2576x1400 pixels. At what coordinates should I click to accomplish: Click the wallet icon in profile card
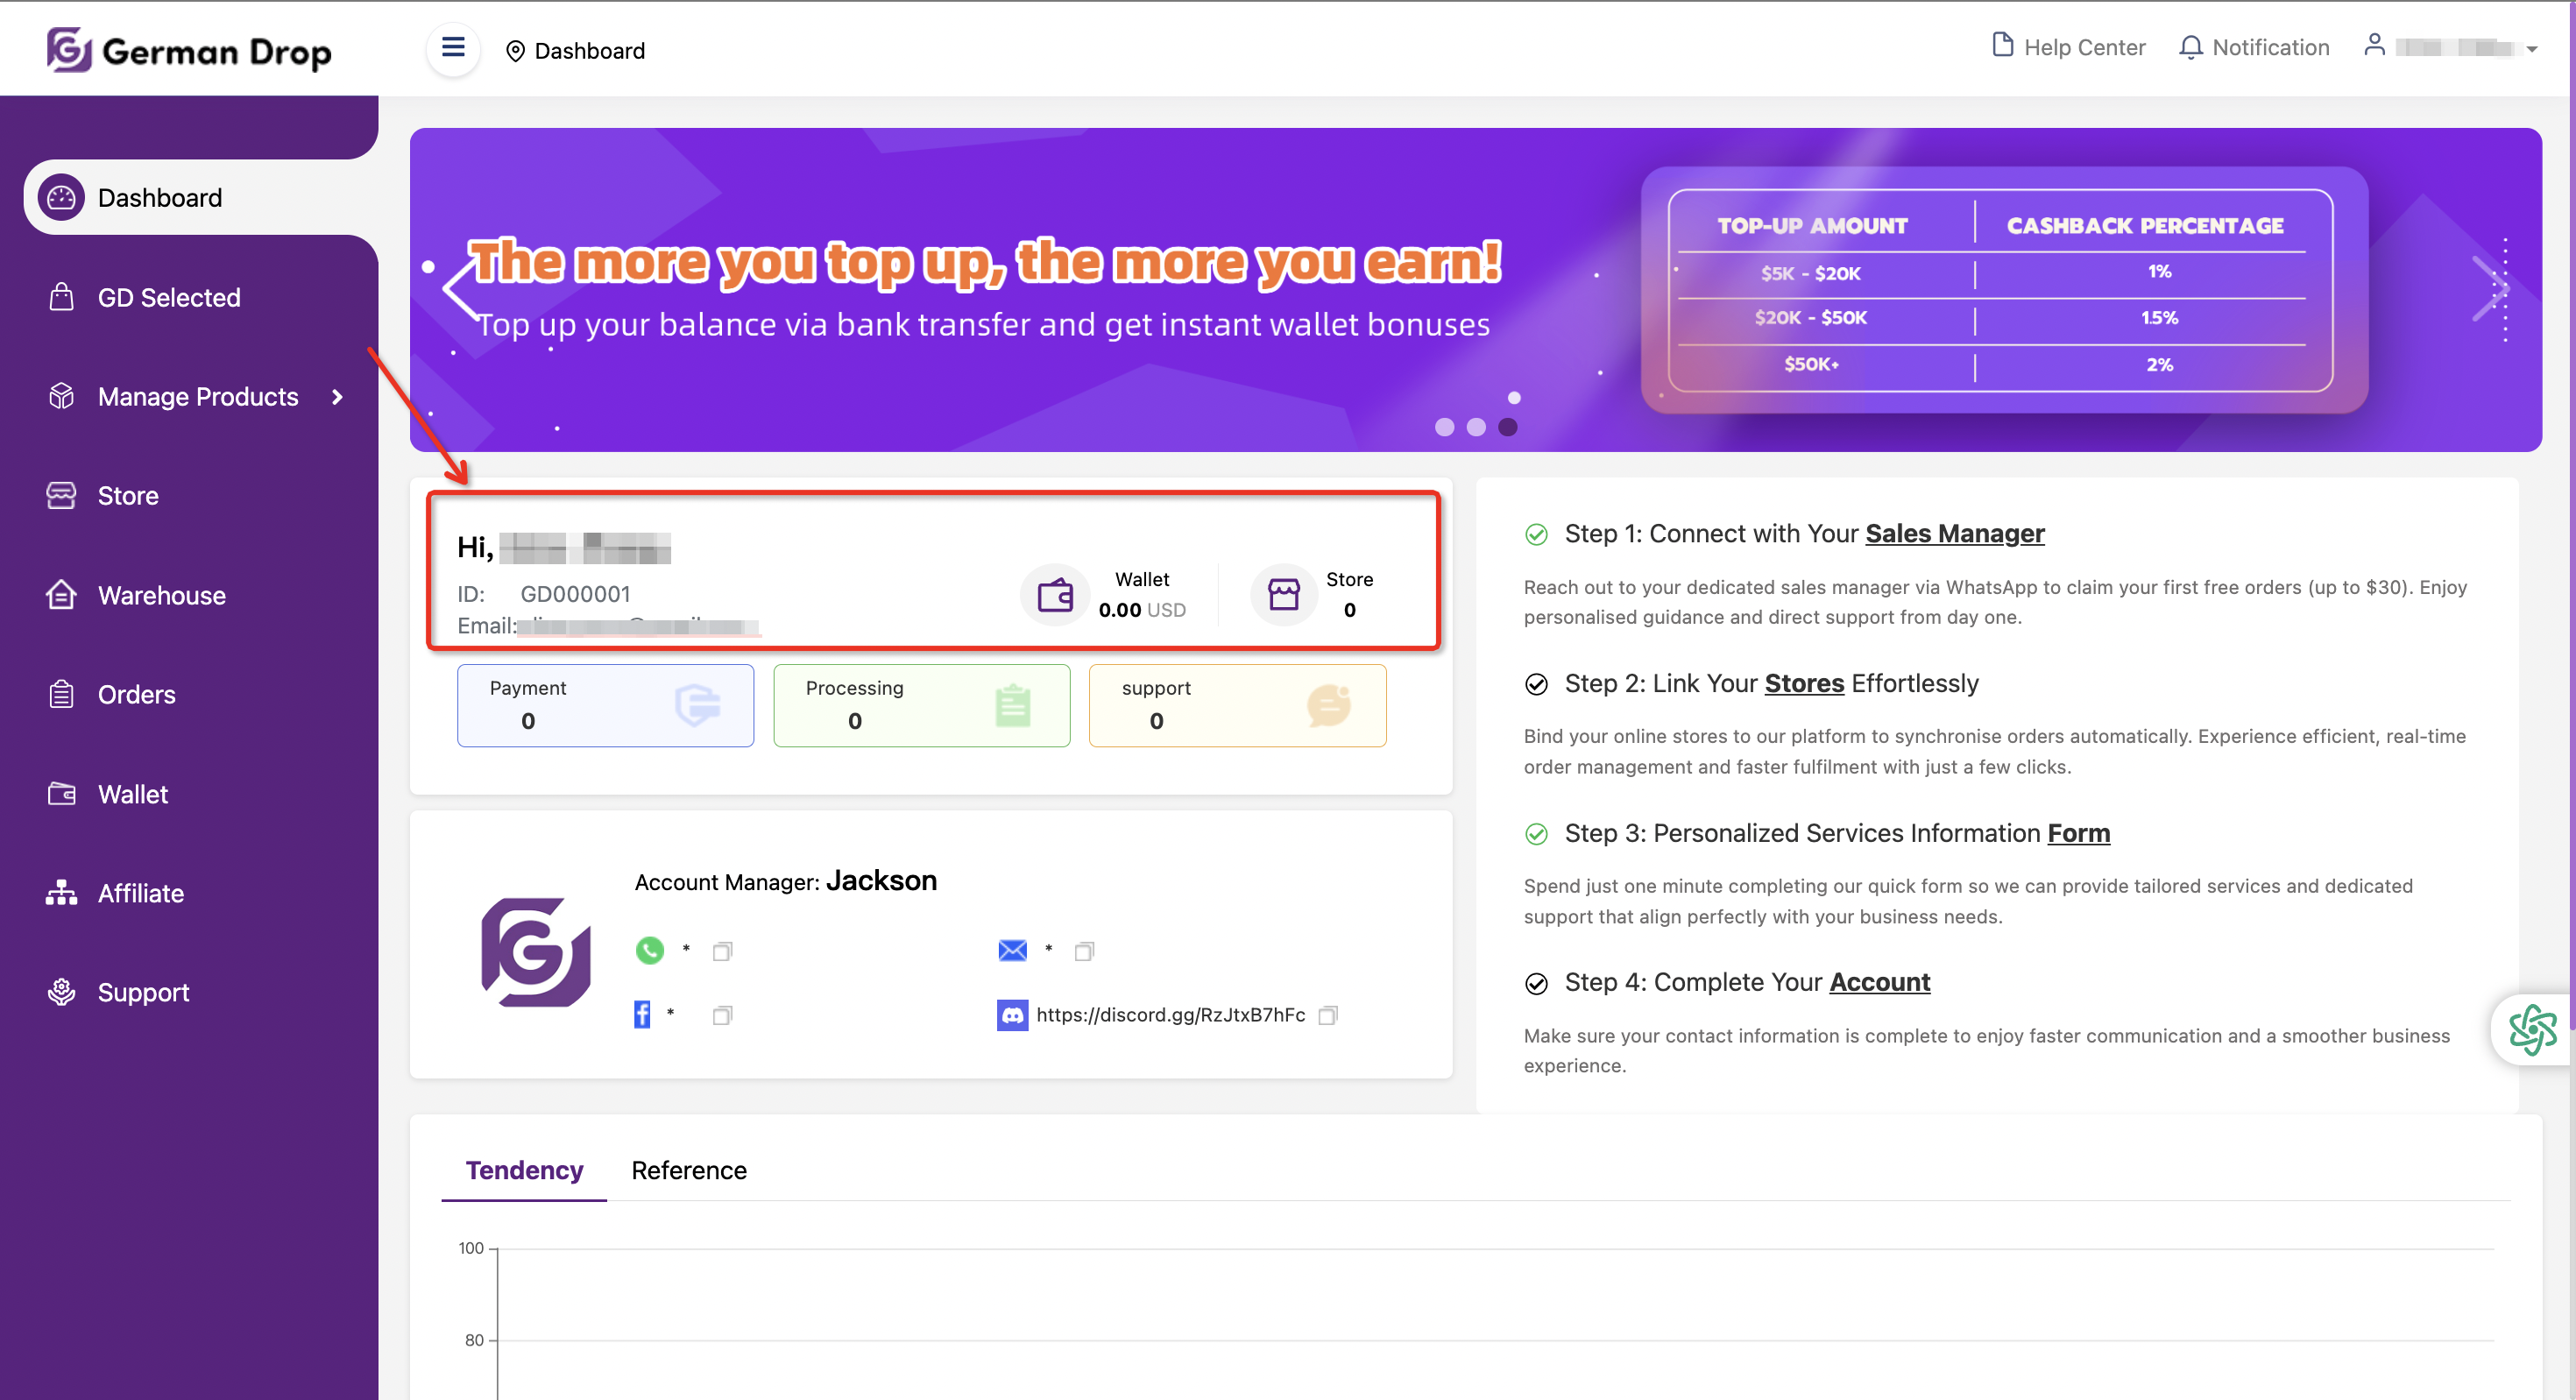[1054, 595]
